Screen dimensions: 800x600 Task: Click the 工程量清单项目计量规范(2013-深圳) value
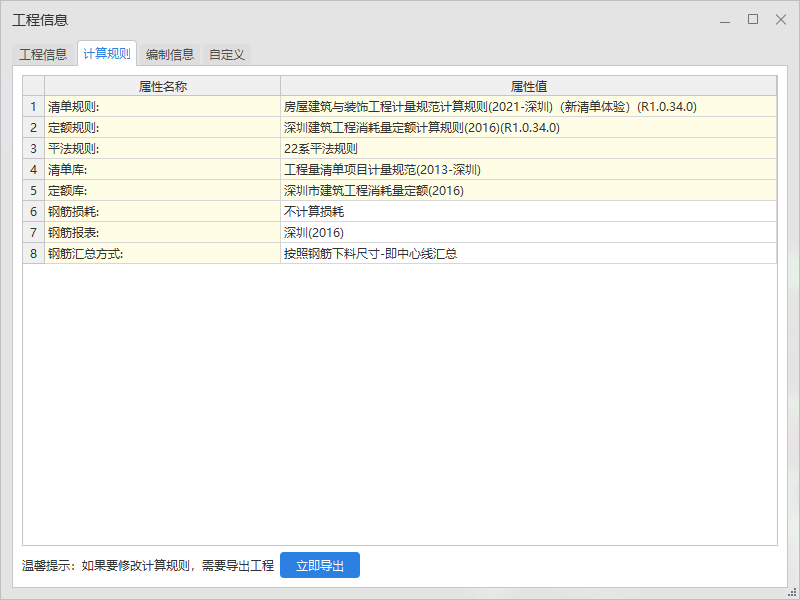point(529,169)
